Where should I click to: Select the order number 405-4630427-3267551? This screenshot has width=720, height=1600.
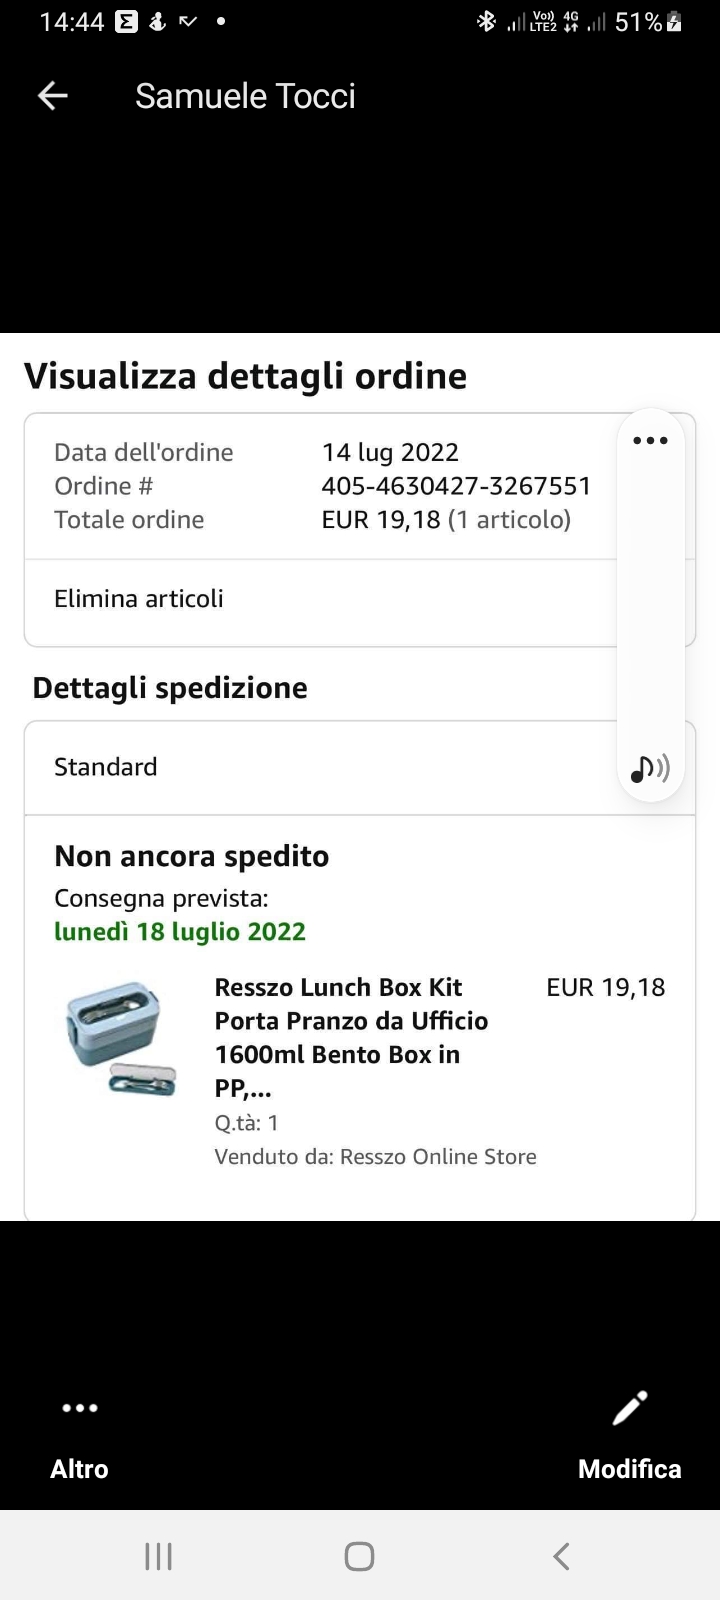[x=456, y=486]
